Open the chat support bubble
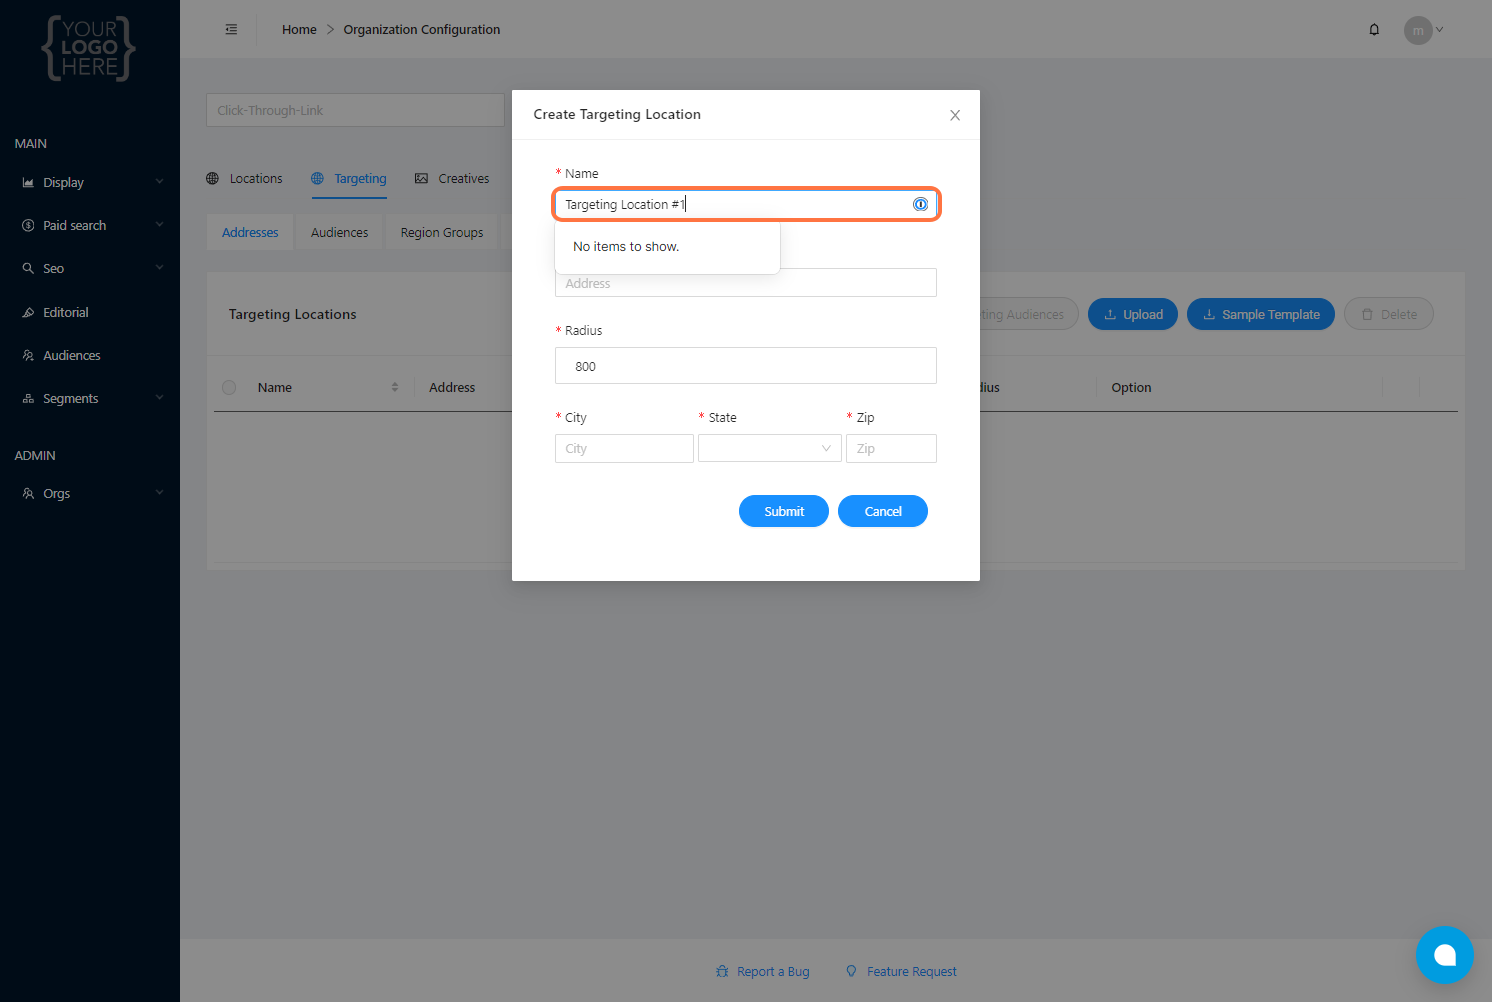 [1444, 955]
